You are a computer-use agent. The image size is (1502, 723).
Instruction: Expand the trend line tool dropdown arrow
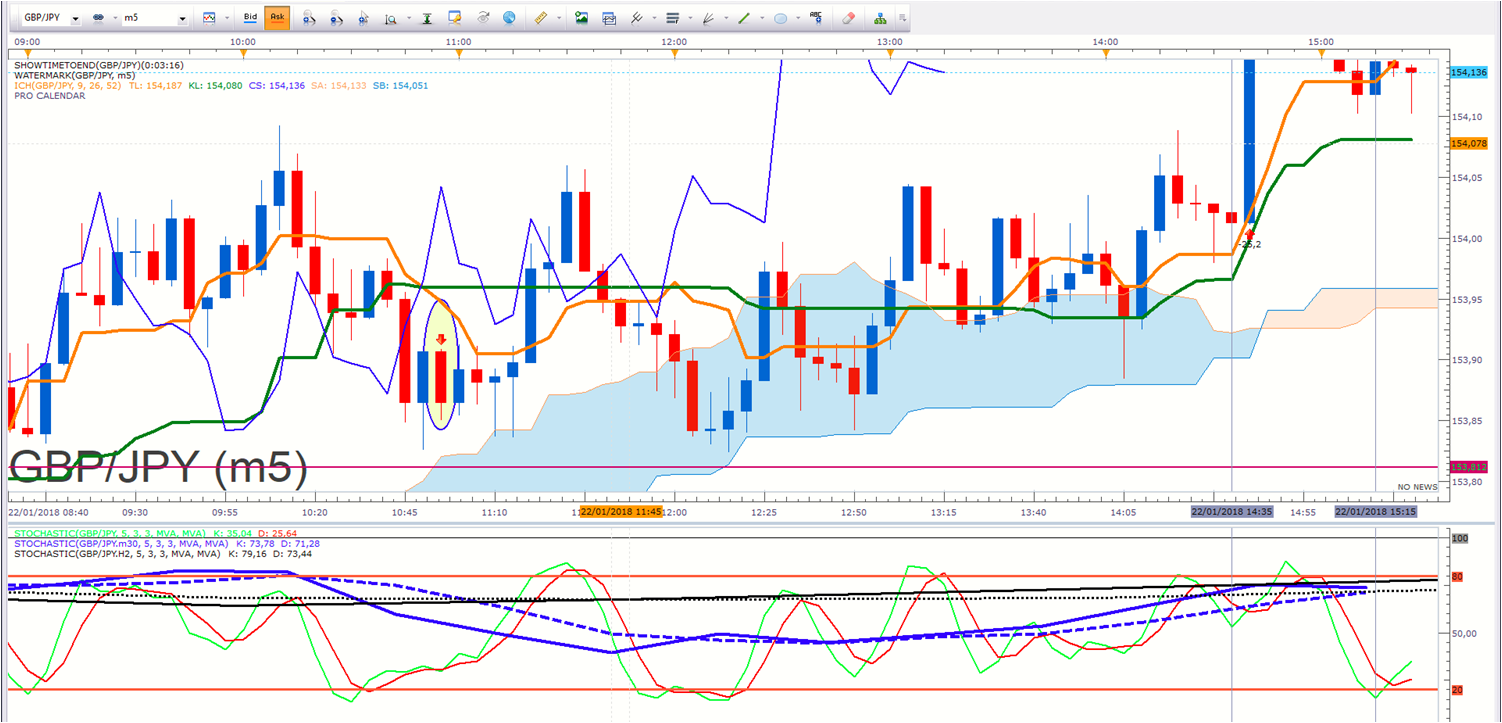pyautogui.click(x=762, y=19)
